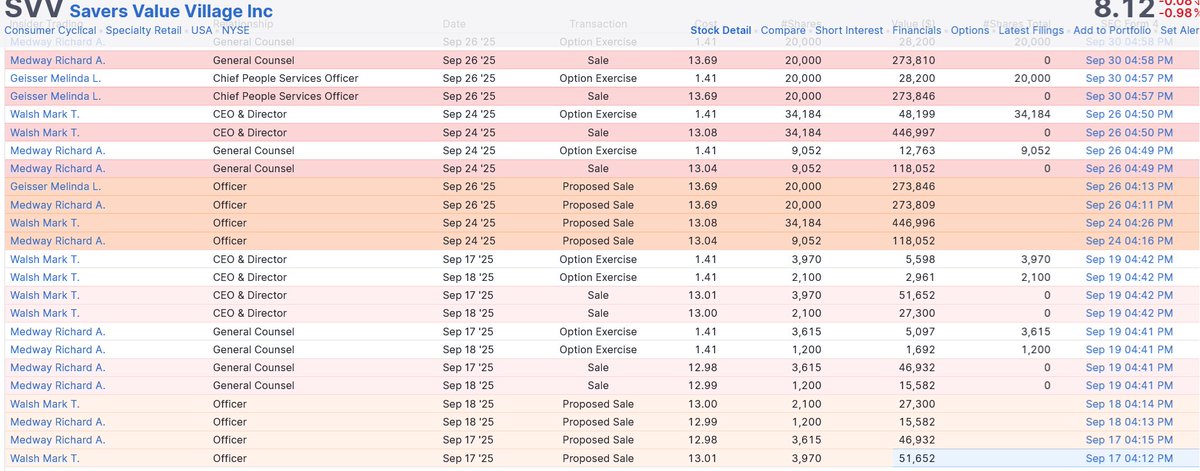1200x471 pixels.
Task: Click the NYSE exchange link
Action: [236, 30]
